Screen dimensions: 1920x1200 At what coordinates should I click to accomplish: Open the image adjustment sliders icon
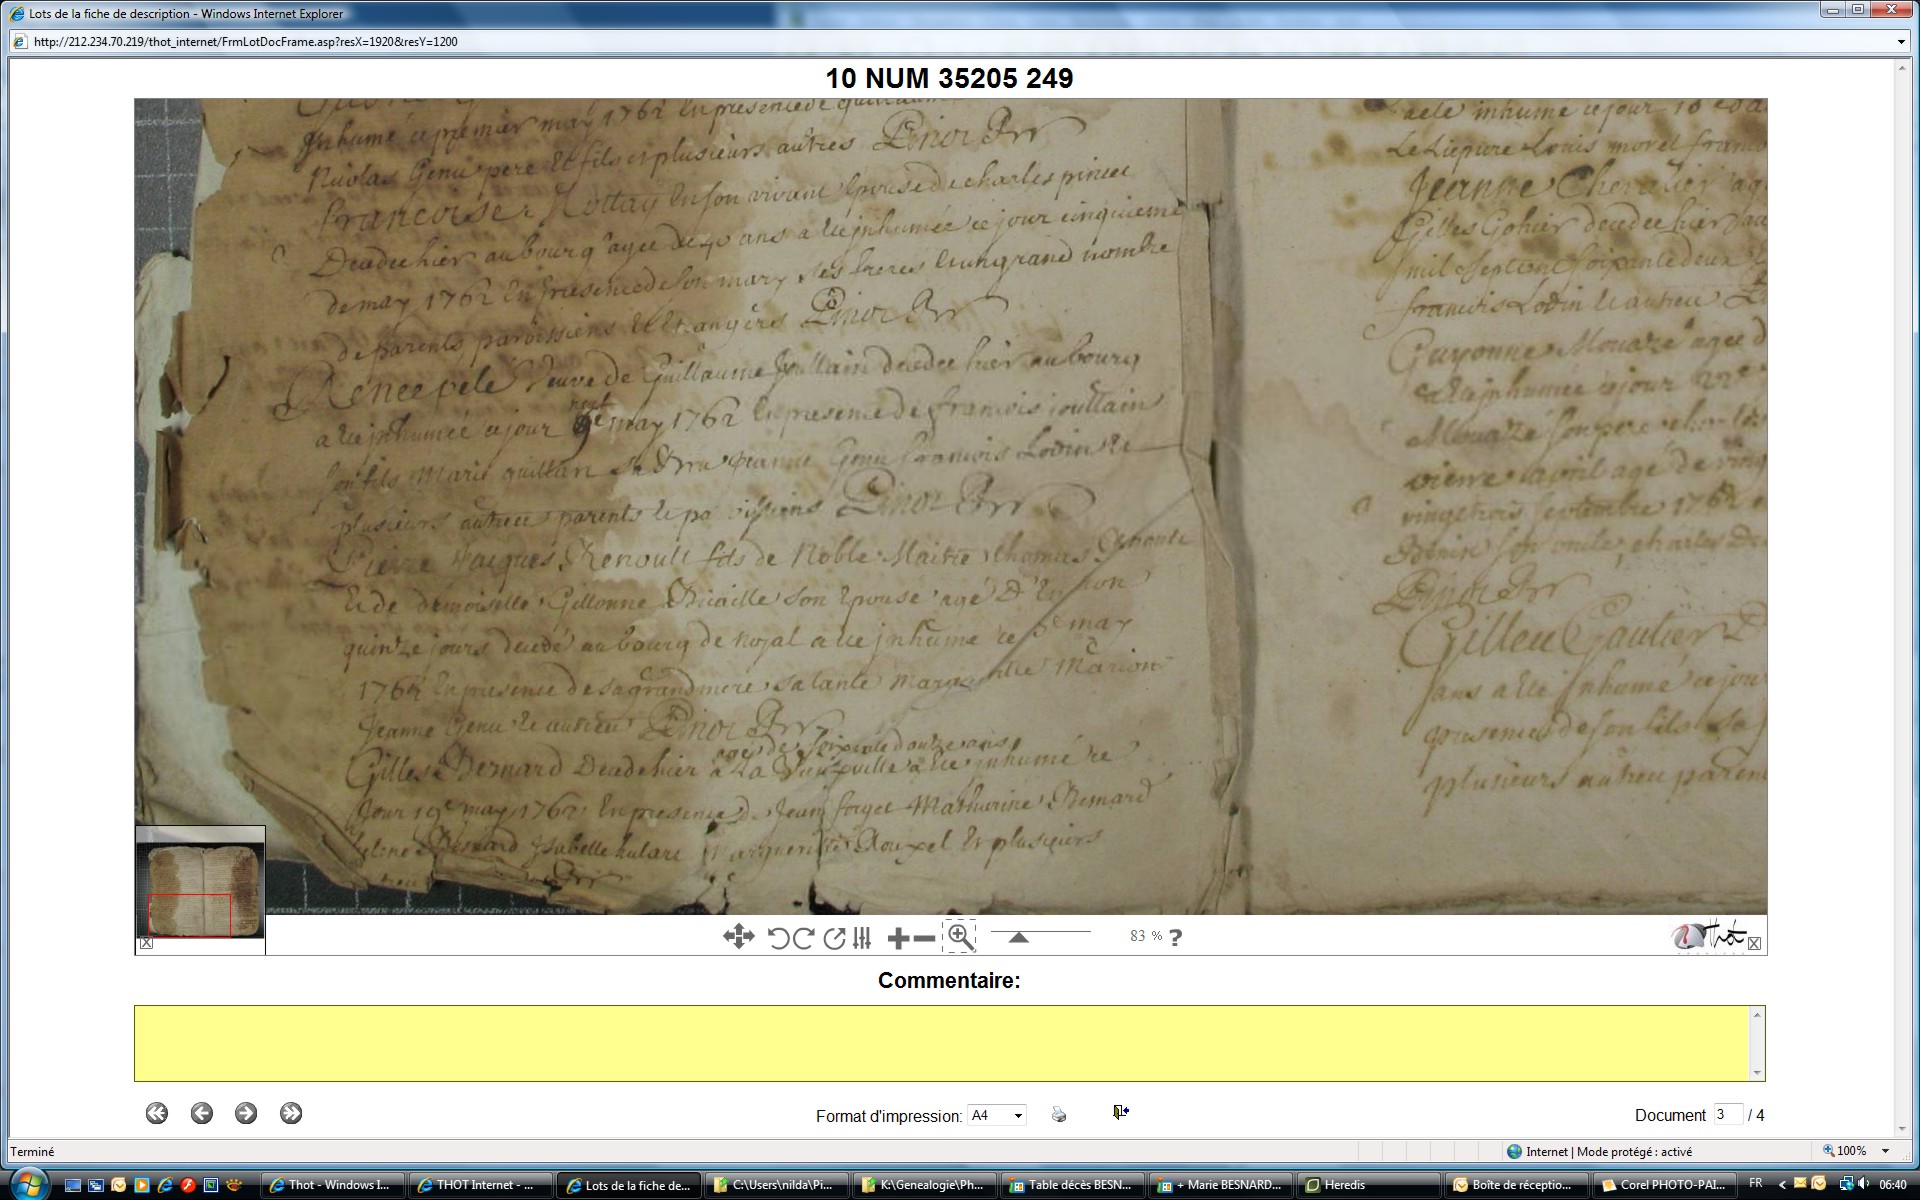(x=863, y=937)
